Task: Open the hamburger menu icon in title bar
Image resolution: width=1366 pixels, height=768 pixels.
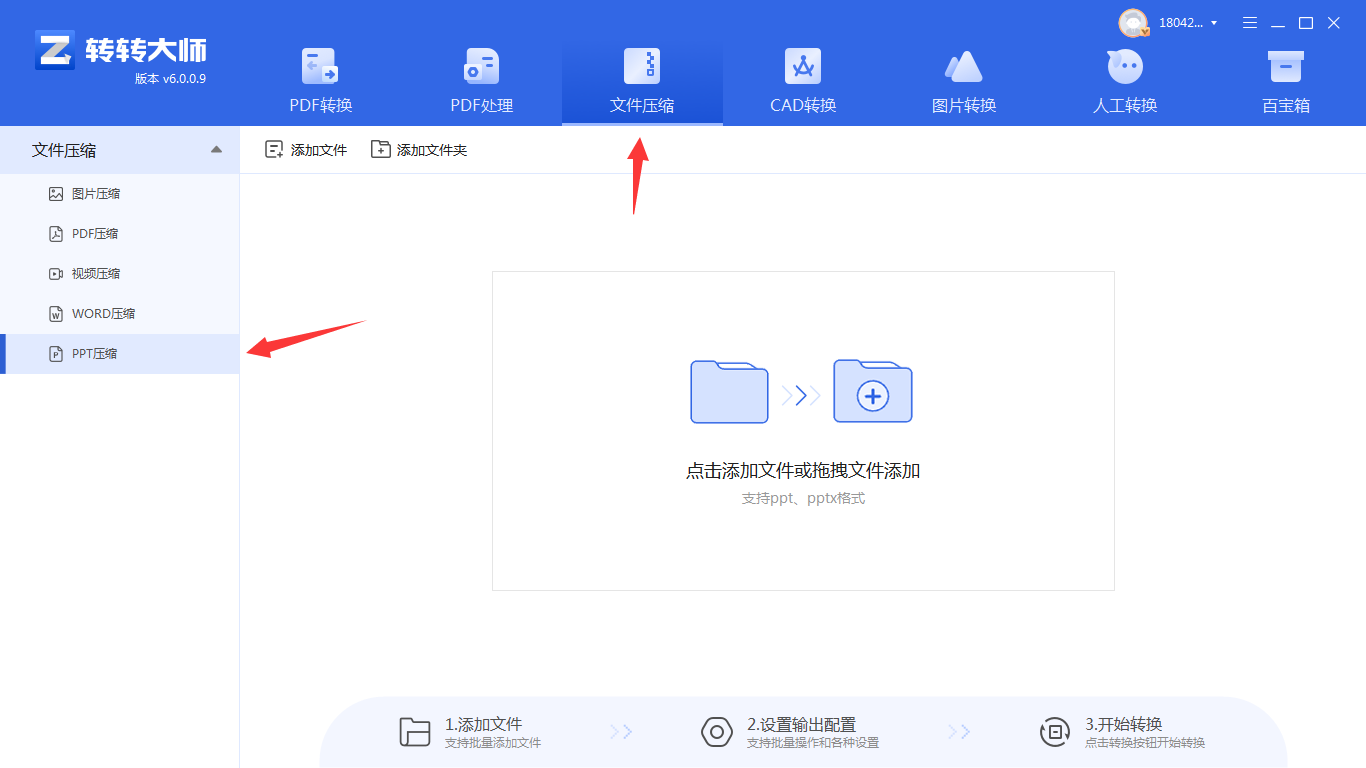Action: pos(1250,23)
